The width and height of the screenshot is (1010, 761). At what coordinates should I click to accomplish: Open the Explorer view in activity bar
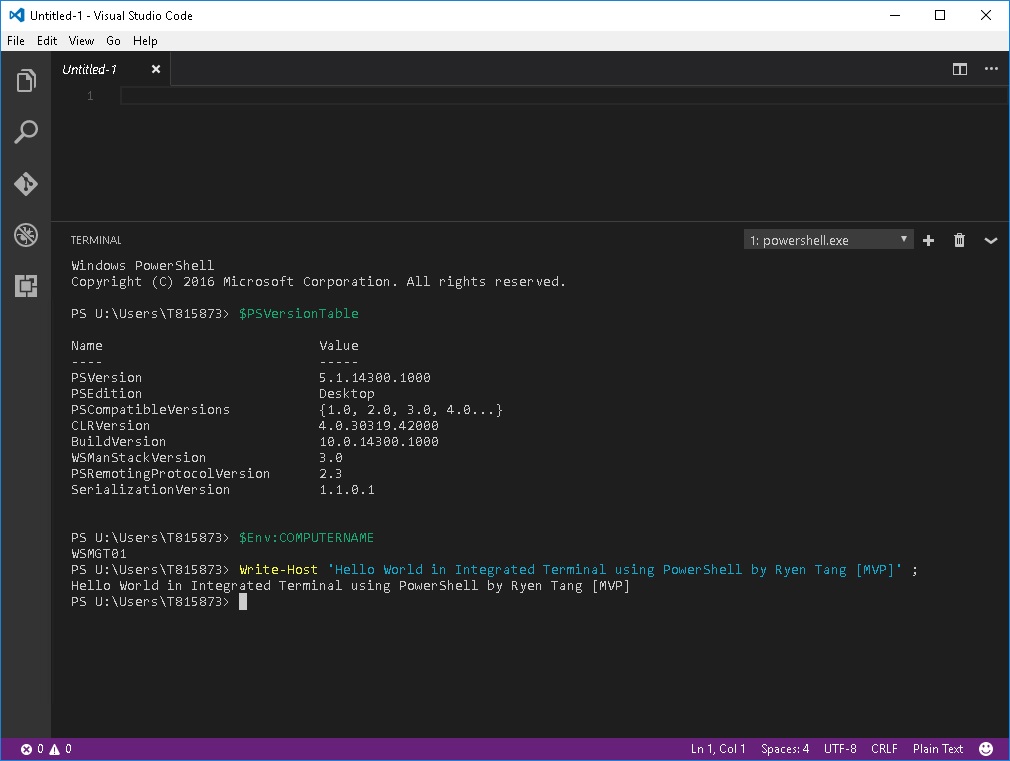(26, 81)
